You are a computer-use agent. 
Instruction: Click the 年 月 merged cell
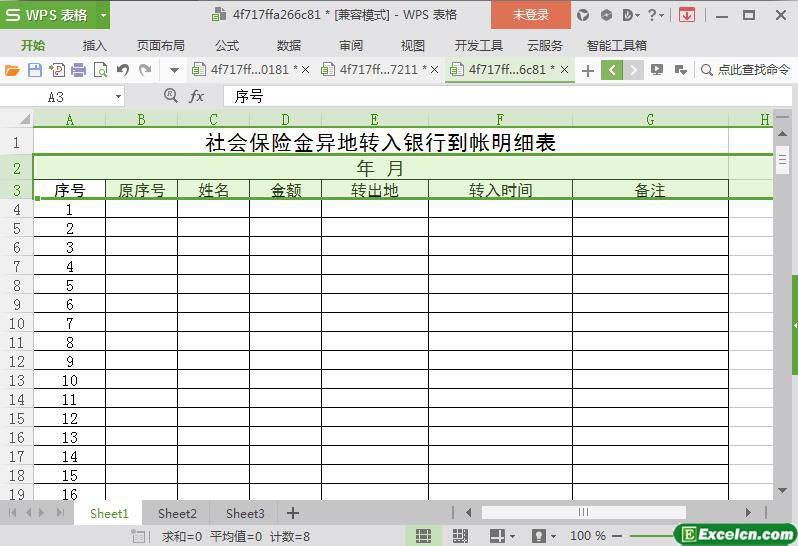[381, 167]
